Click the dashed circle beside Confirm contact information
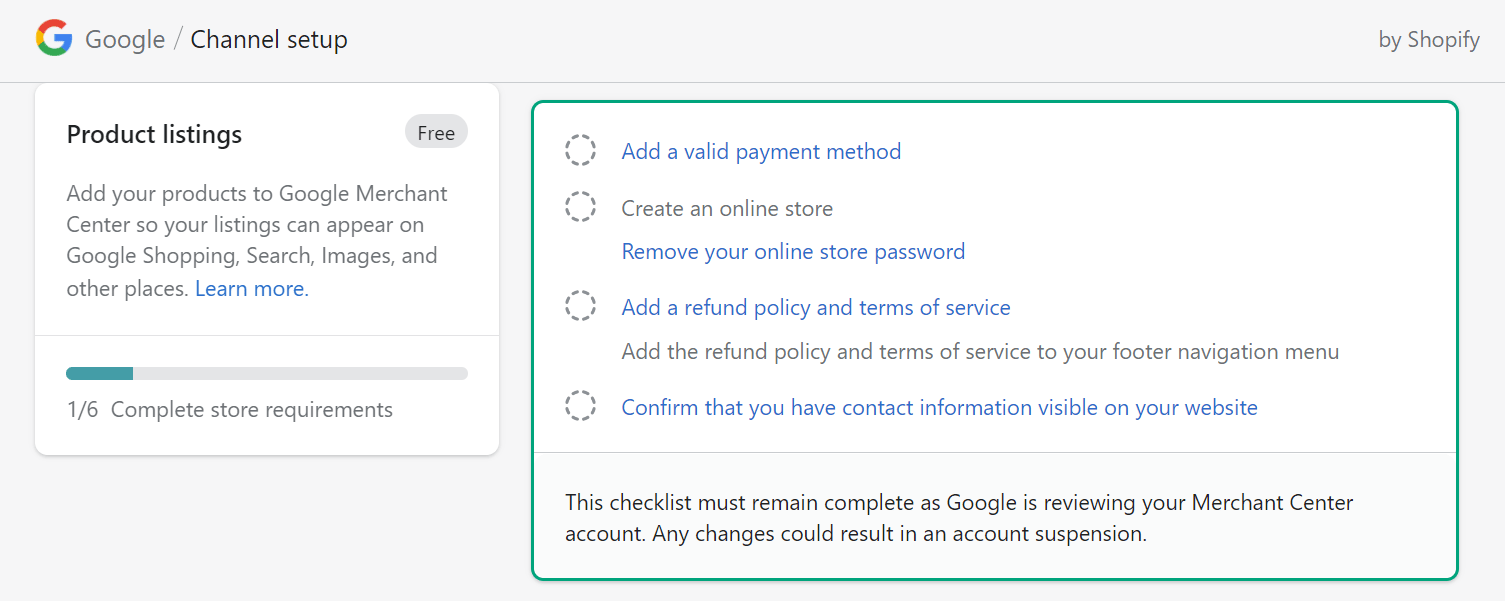Image resolution: width=1505 pixels, height=601 pixels. coord(581,406)
